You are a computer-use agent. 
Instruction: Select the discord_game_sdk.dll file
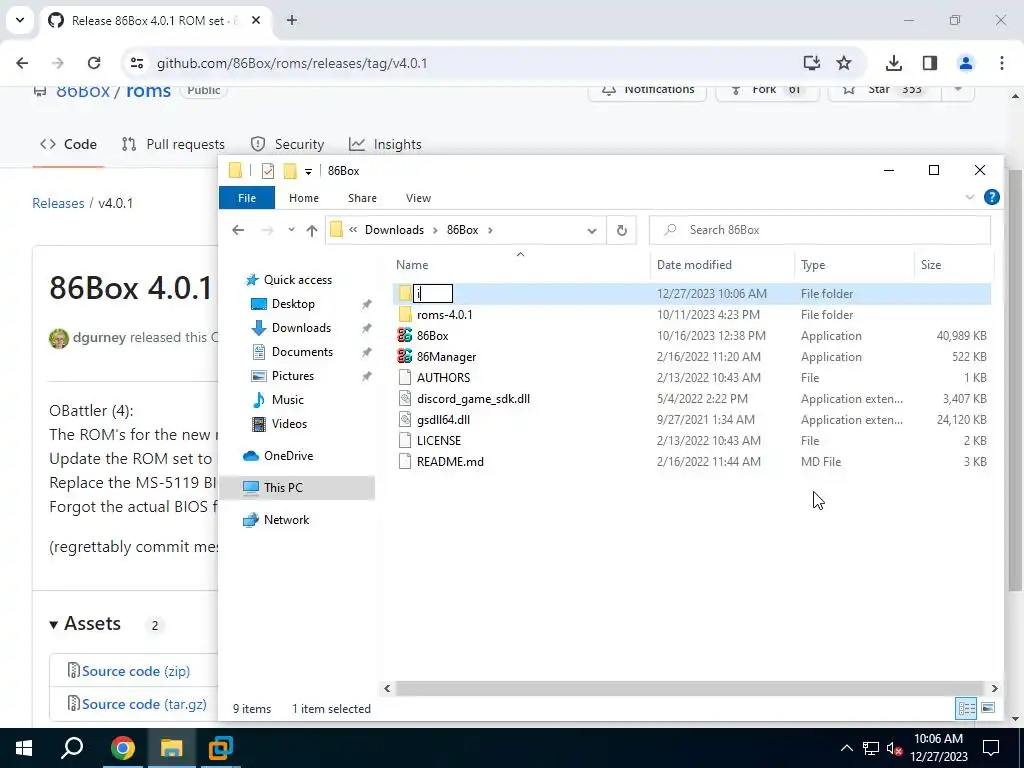473,398
